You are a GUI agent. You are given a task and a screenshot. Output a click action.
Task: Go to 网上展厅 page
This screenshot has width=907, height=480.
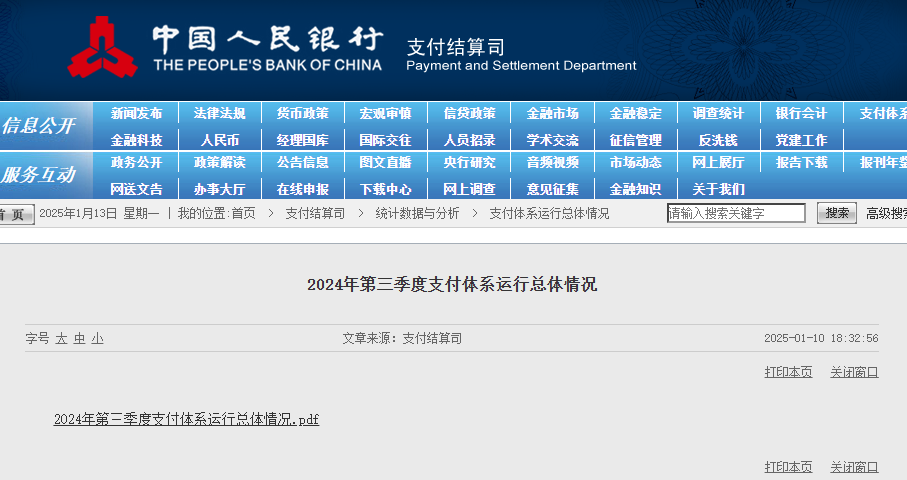tap(718, 163)
